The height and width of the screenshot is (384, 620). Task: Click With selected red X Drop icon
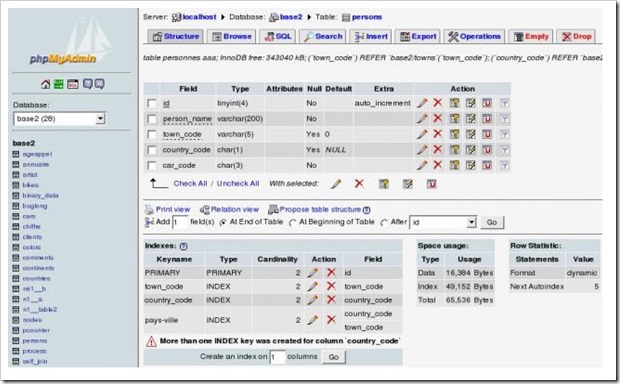click(359, 183)
